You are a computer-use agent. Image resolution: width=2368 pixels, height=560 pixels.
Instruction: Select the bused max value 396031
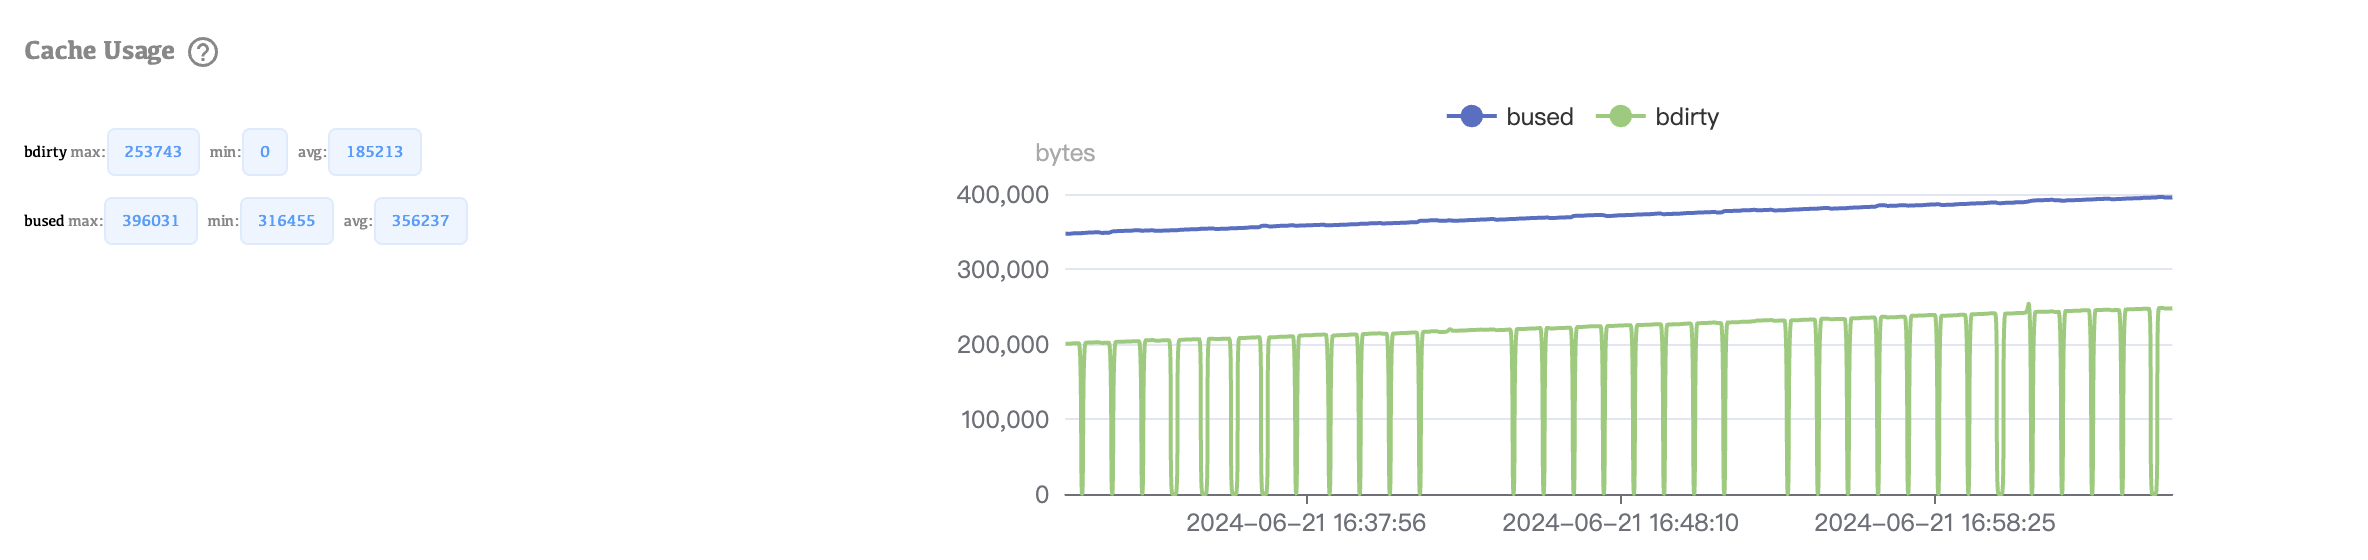pos(151,221)
